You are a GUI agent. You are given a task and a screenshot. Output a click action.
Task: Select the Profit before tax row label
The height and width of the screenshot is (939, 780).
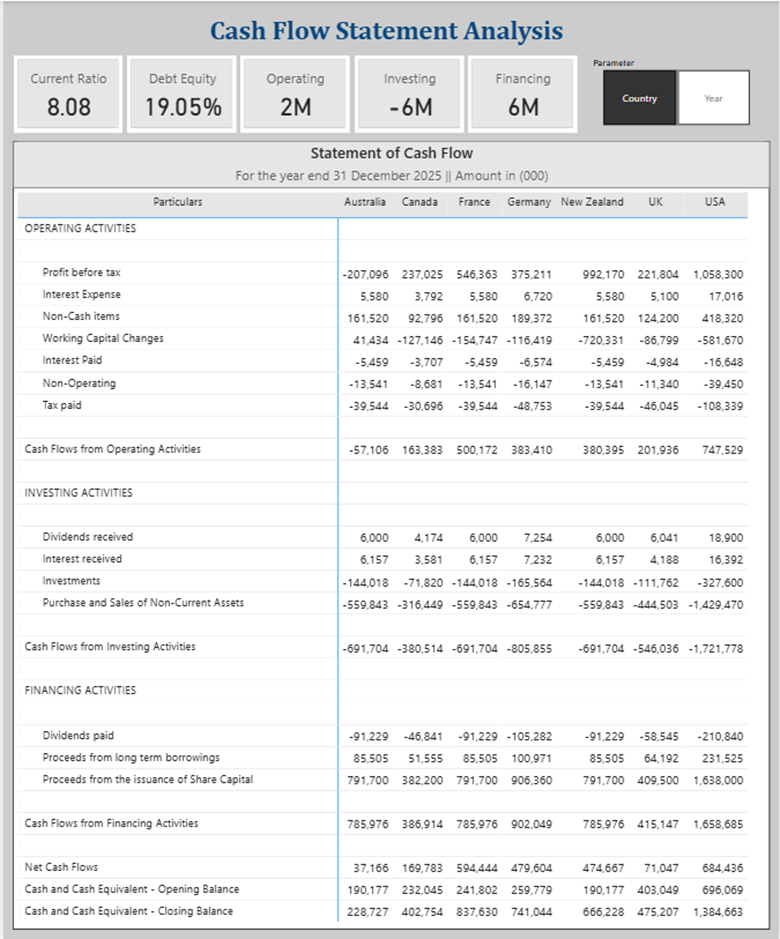[82, 272]
